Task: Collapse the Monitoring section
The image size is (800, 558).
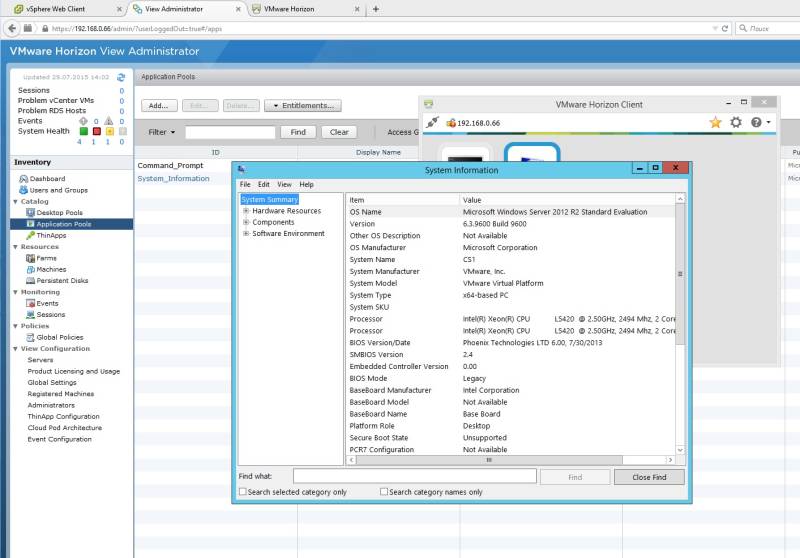Action: (15, 292)
